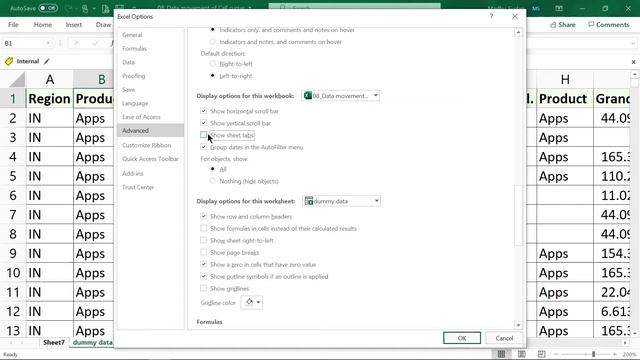Click the Ribbon Display Options icon
The height and width of the screenshot is (360, 640).
tap(559, 8)
